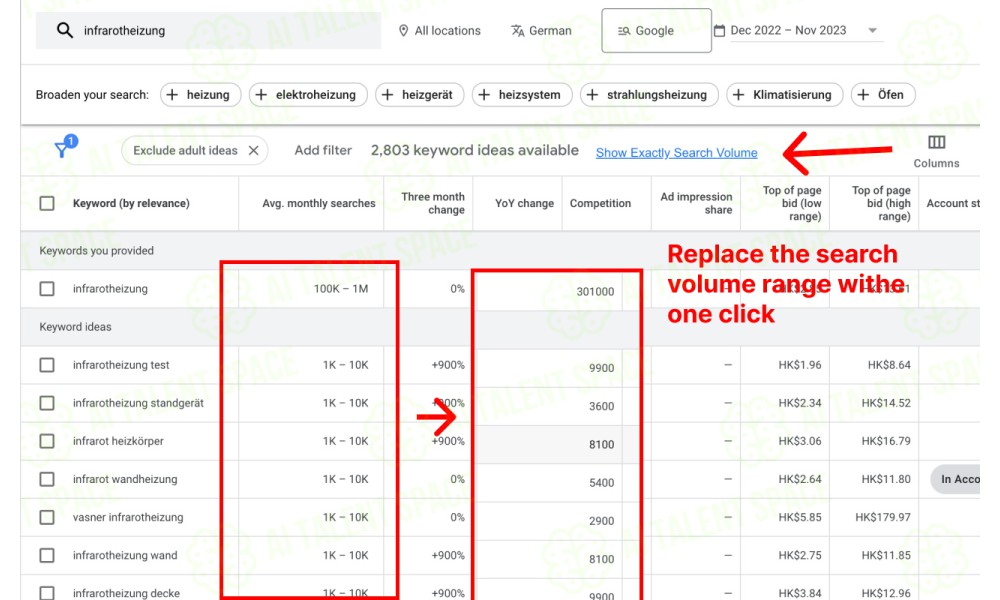The width and height of the screenshot is (1000, 600).
Task: Click the '2,803 keyword ideas available' text
Action: click(475, 150)
